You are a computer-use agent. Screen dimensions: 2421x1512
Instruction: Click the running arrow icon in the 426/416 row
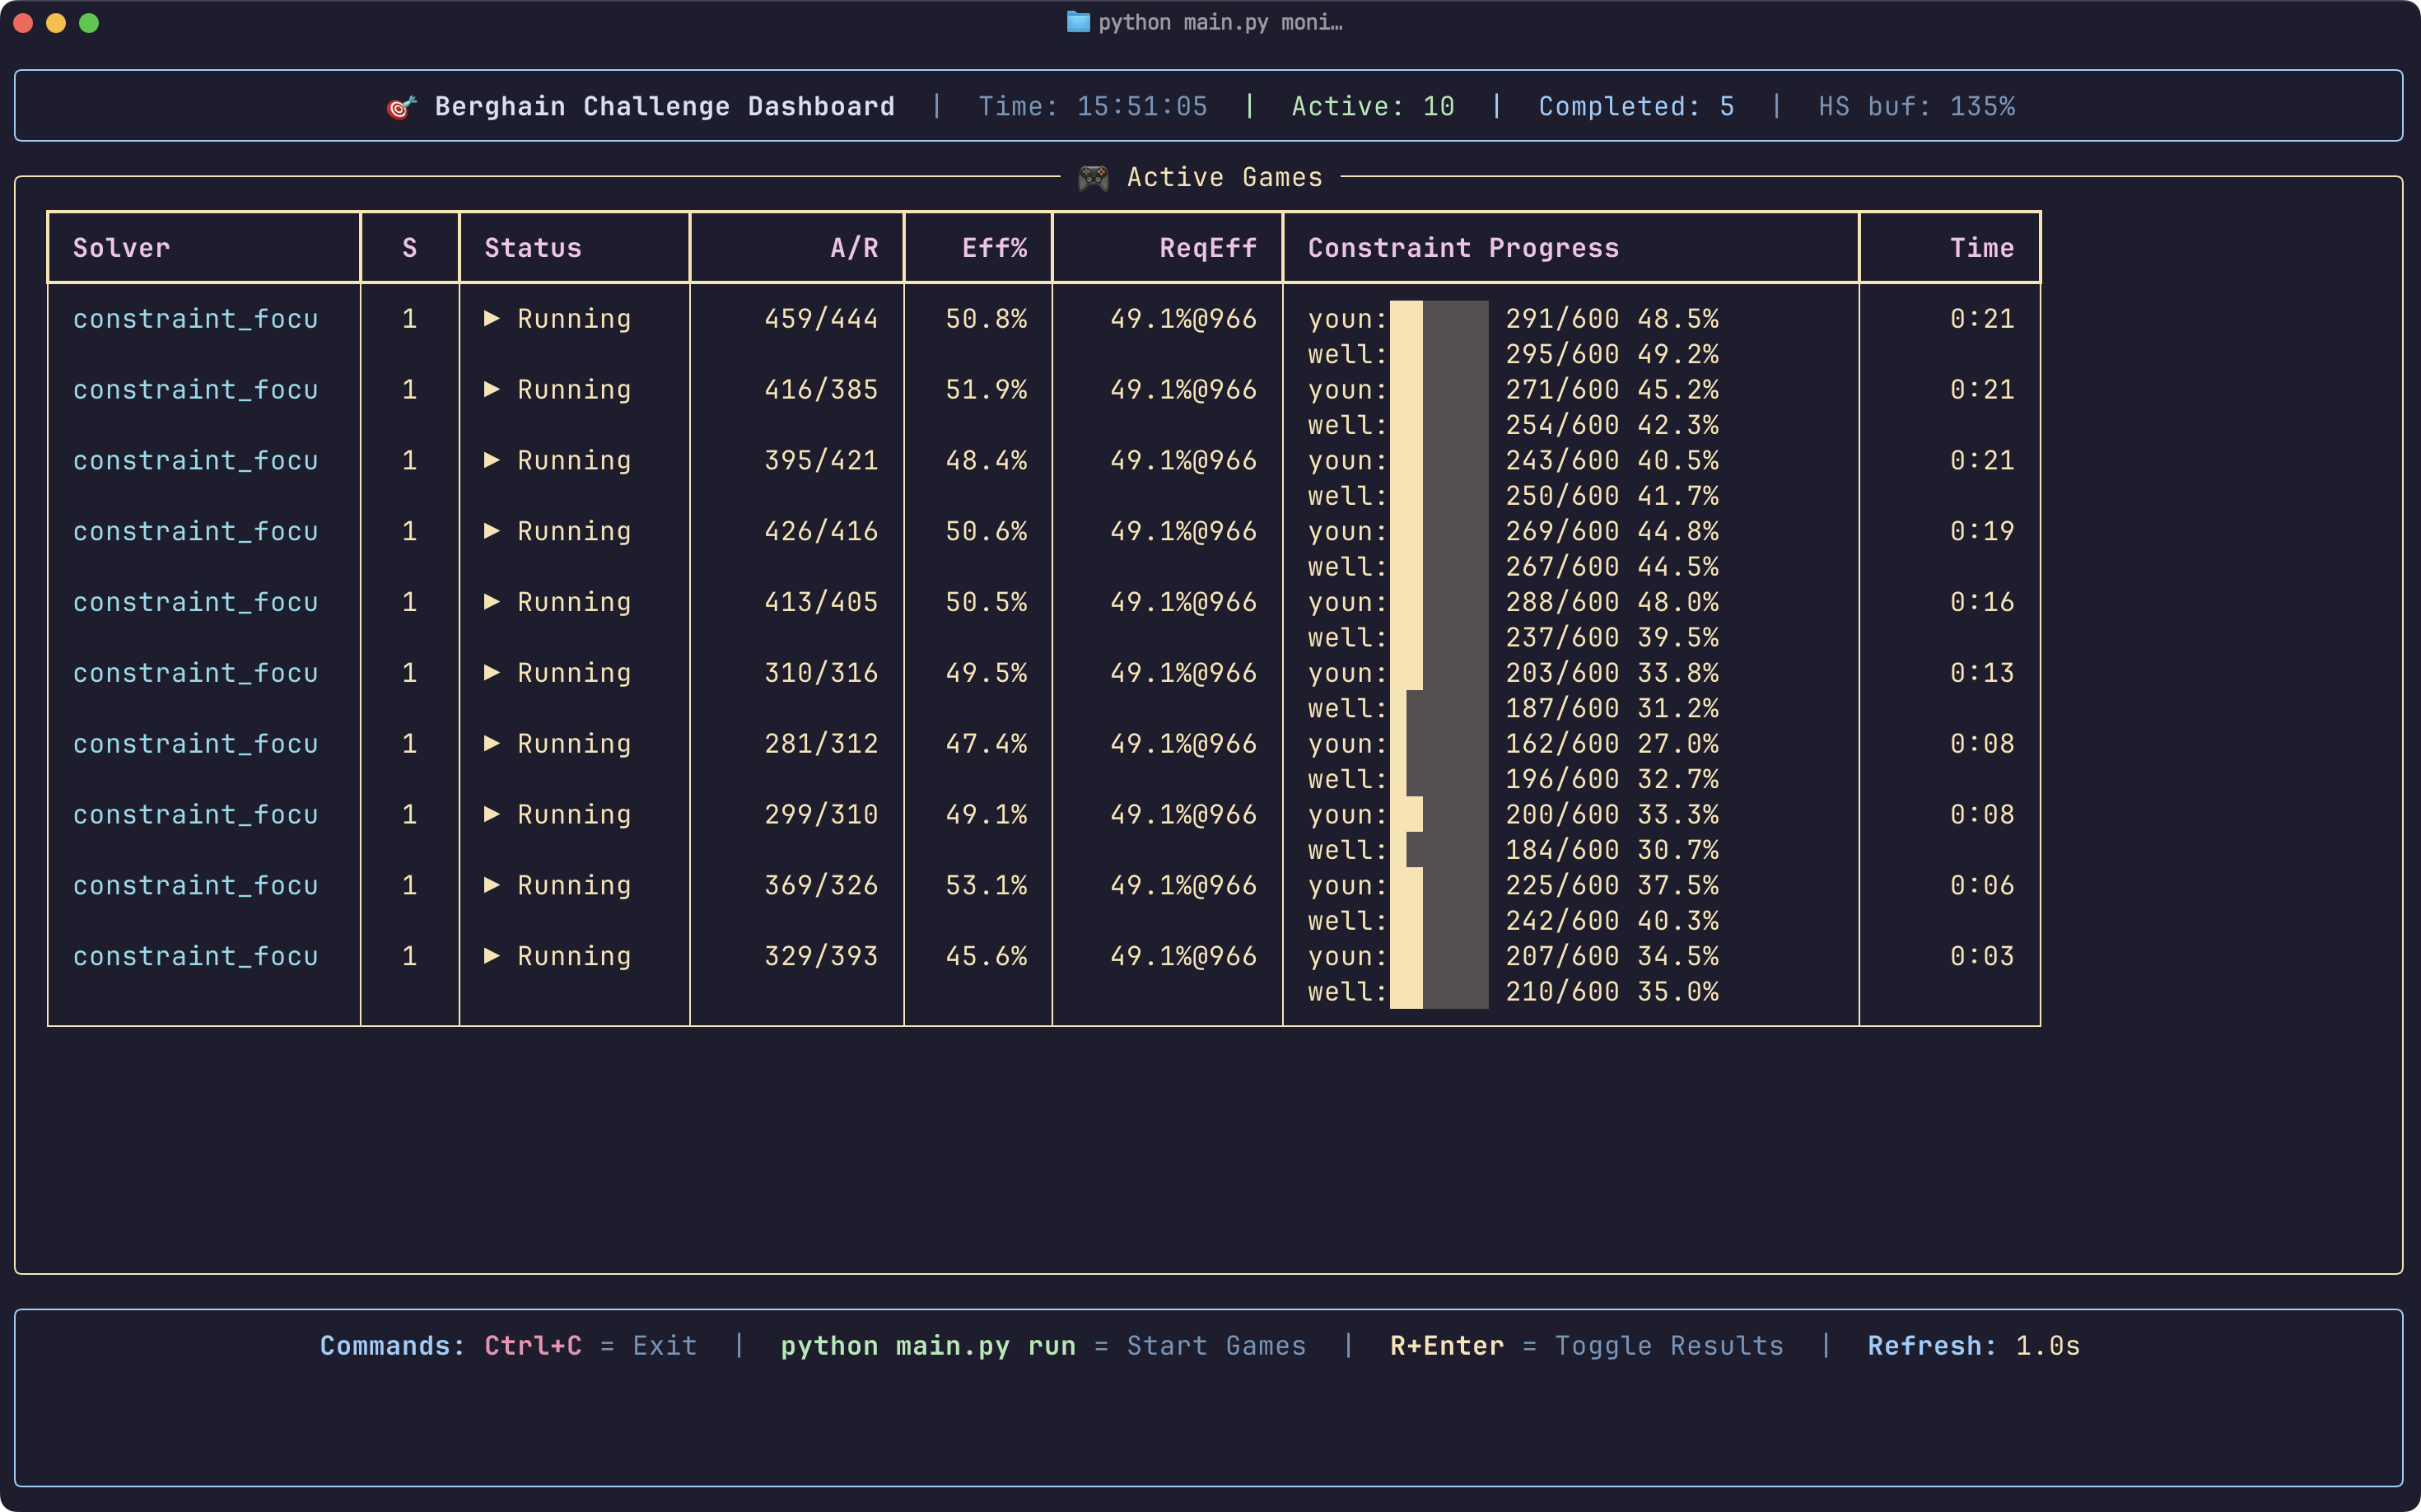coord(492,531)
